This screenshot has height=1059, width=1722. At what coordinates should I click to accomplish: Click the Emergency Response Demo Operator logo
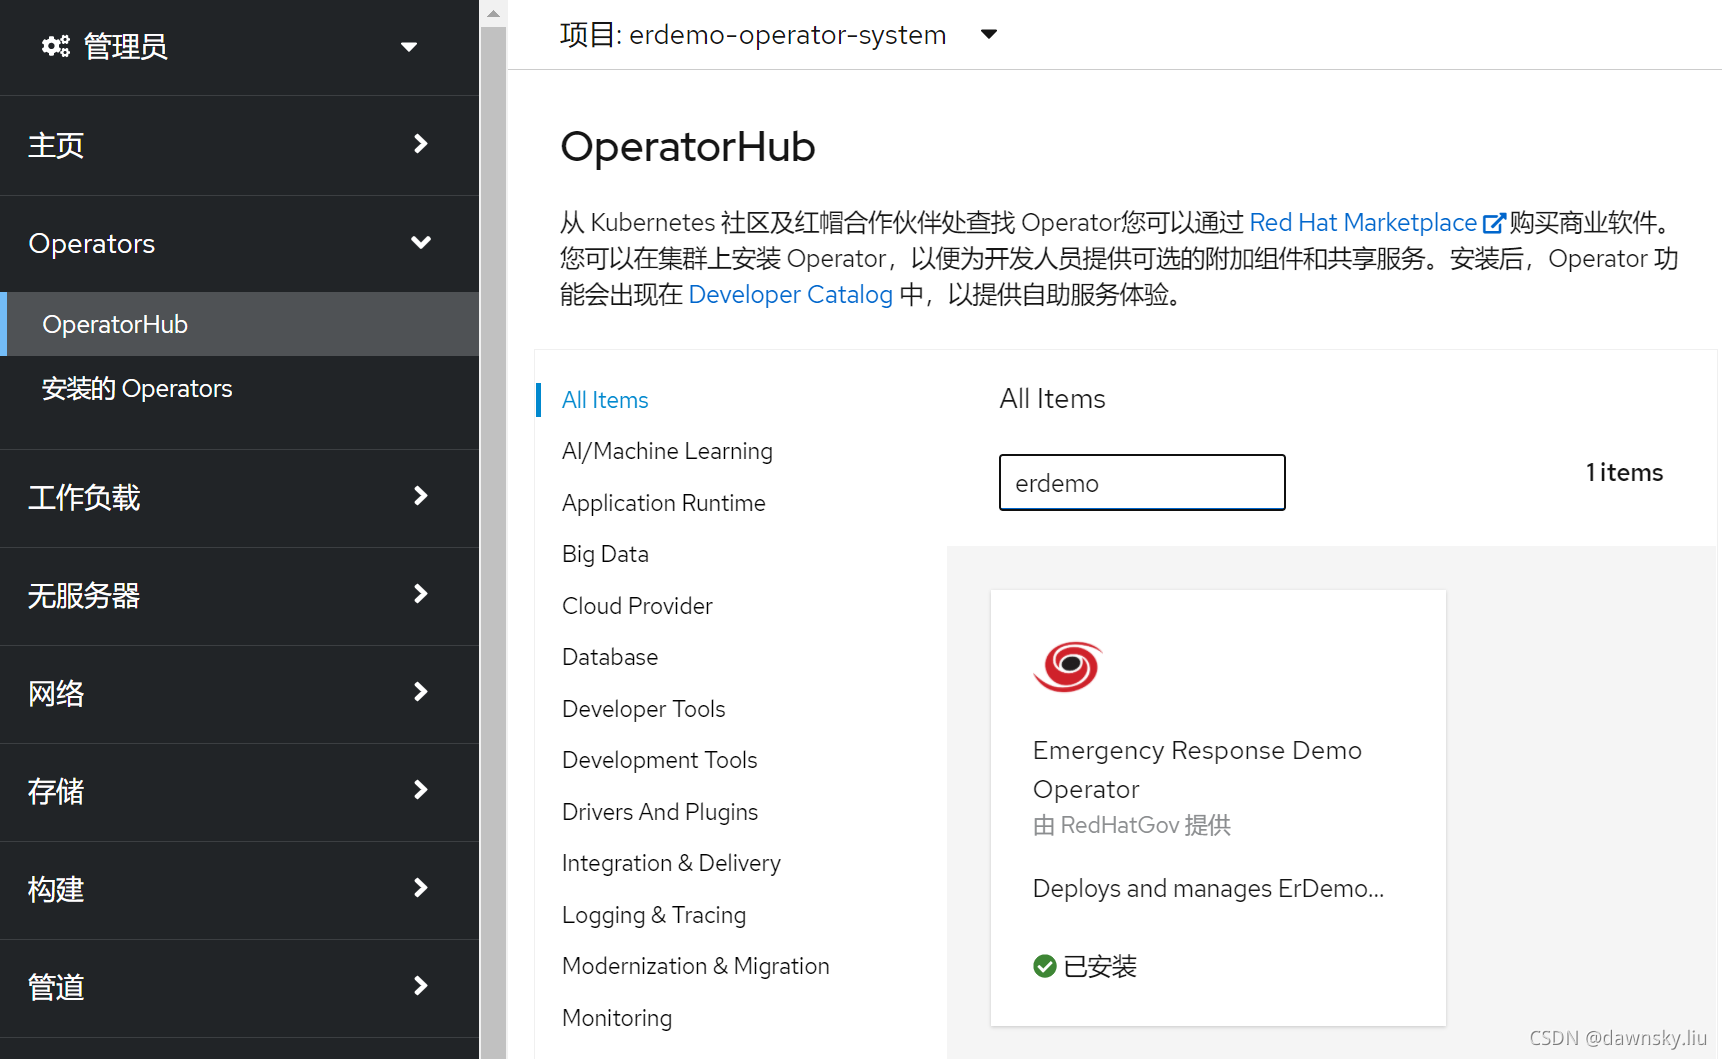coord(1067,667)
